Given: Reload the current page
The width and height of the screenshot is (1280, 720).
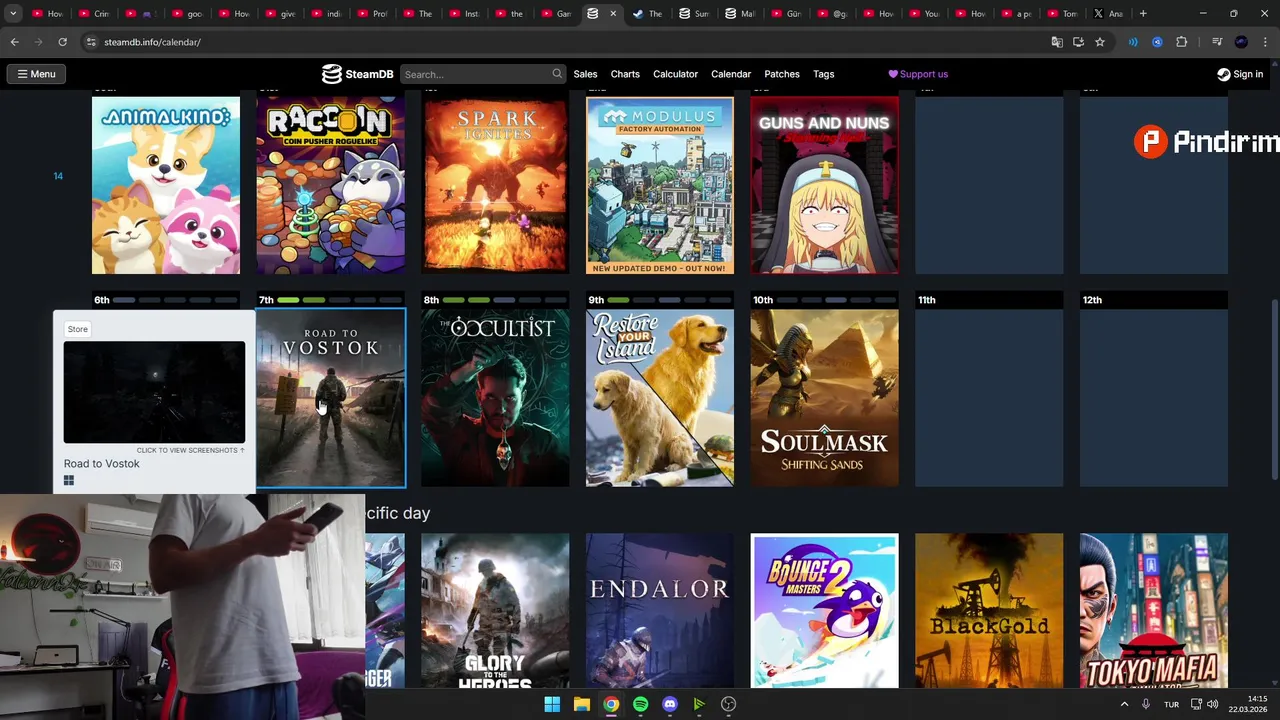Looking at the screenshot, I should 62,42.
